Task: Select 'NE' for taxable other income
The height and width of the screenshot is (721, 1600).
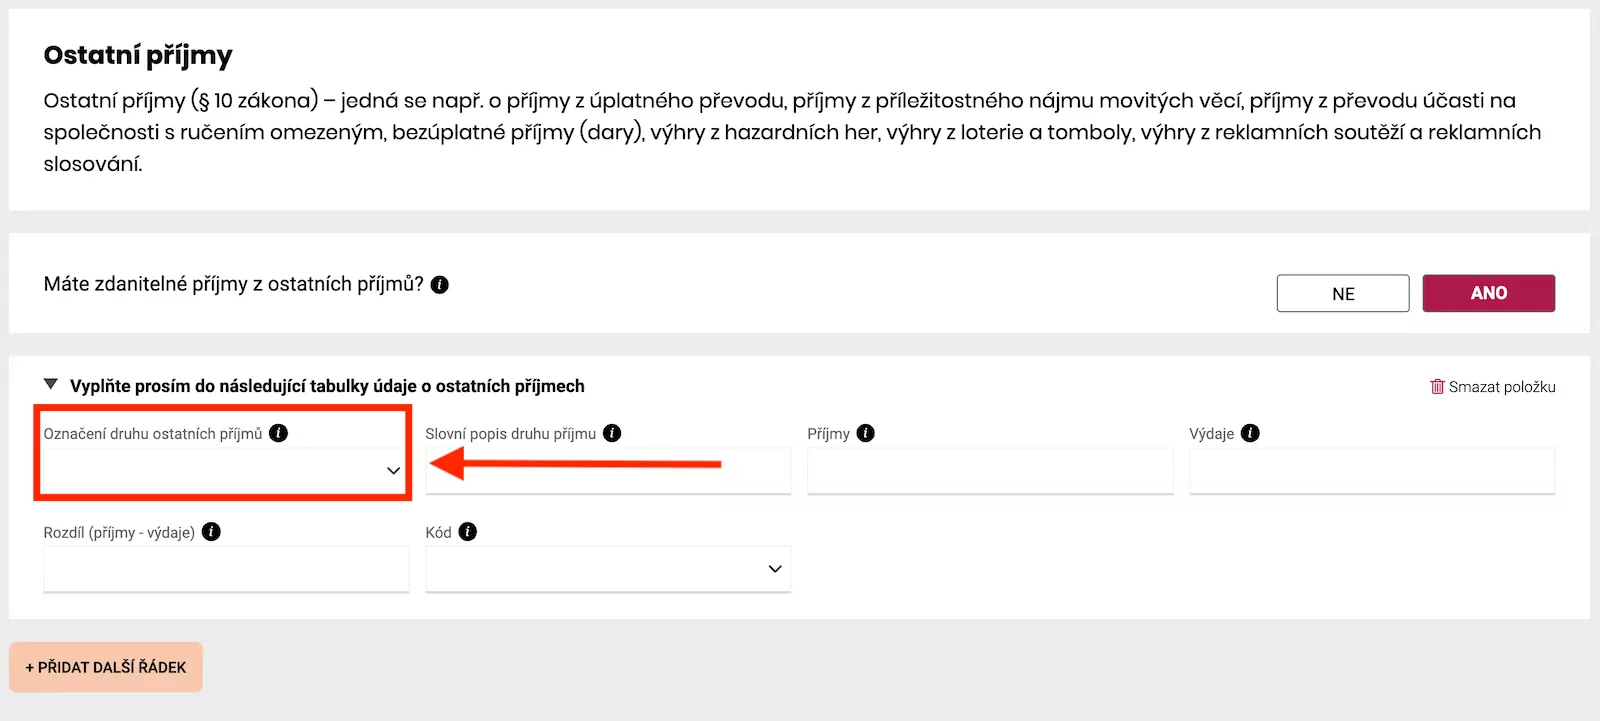Action: coord(1342,293)
